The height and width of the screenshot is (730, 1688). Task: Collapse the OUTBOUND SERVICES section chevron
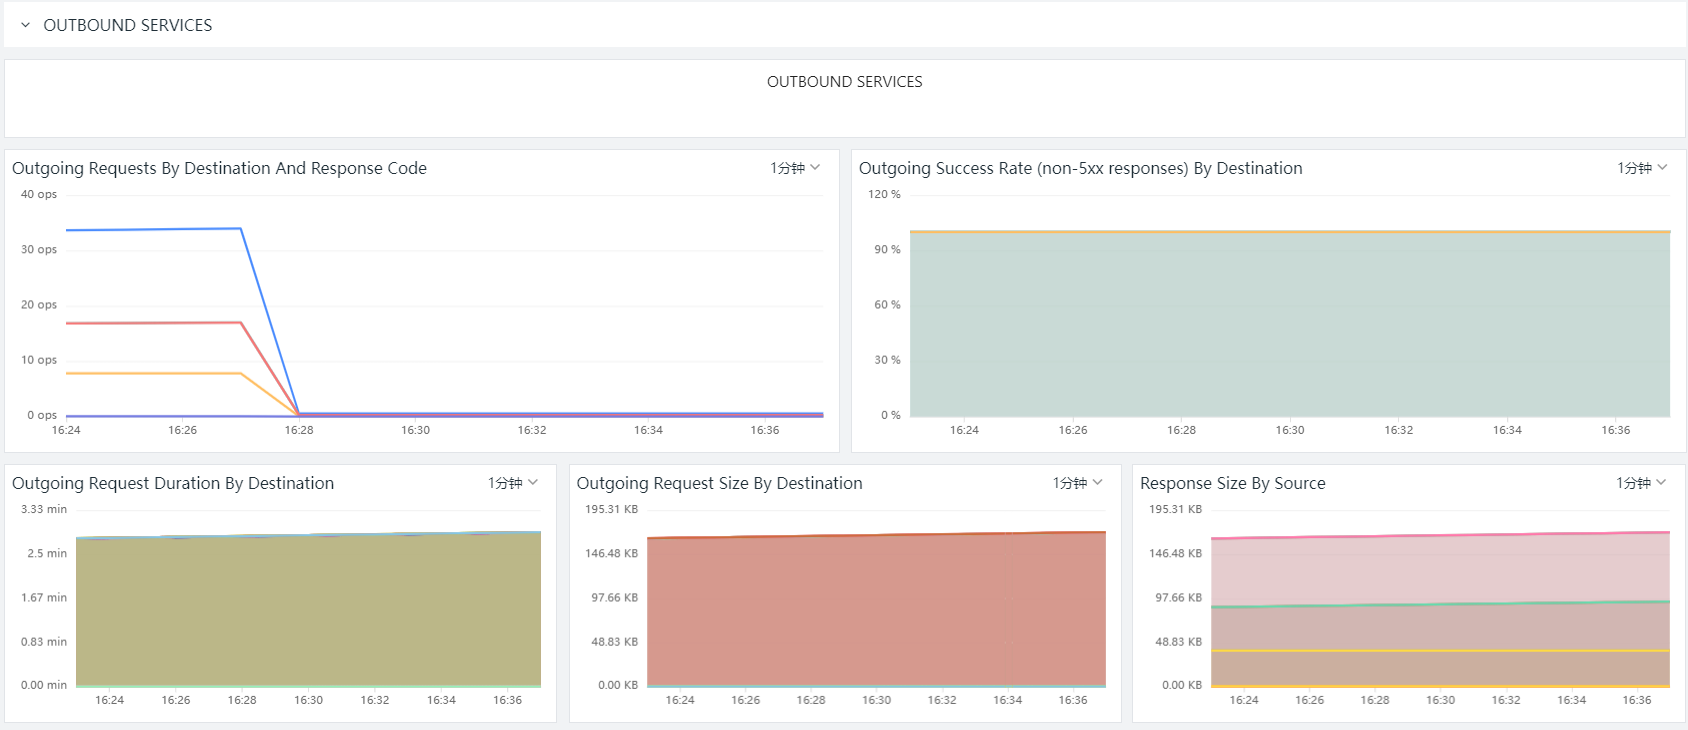(x=25, y=25)
